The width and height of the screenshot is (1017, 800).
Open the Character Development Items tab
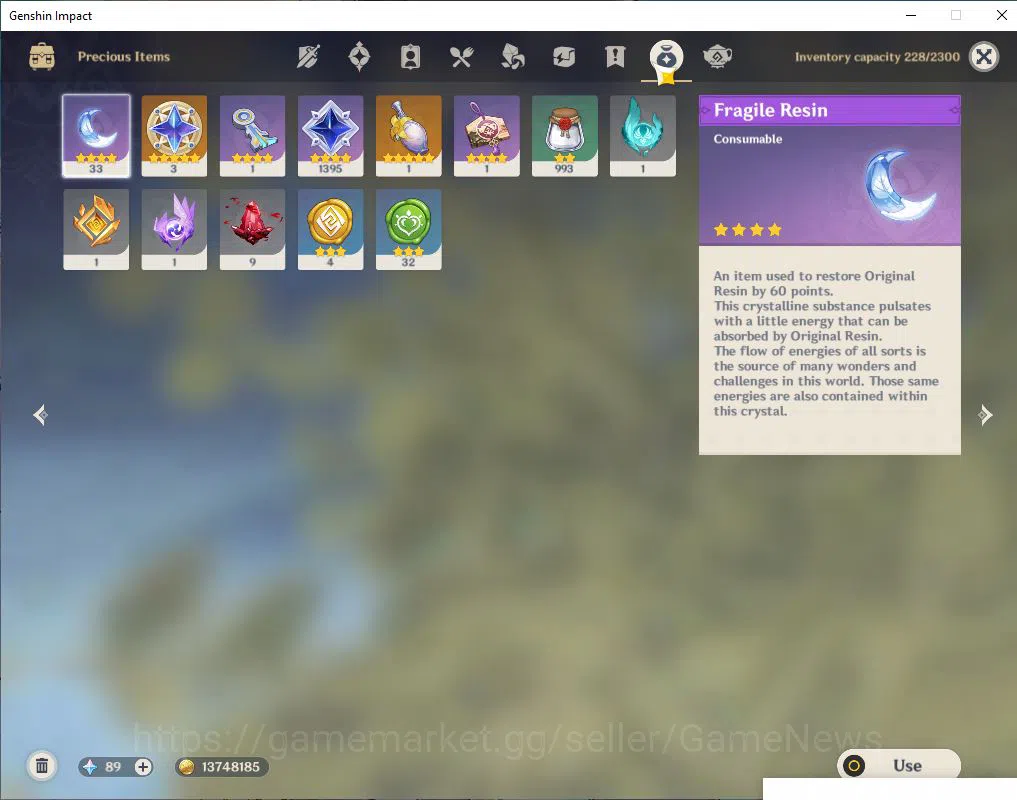[x=410, y=57]
